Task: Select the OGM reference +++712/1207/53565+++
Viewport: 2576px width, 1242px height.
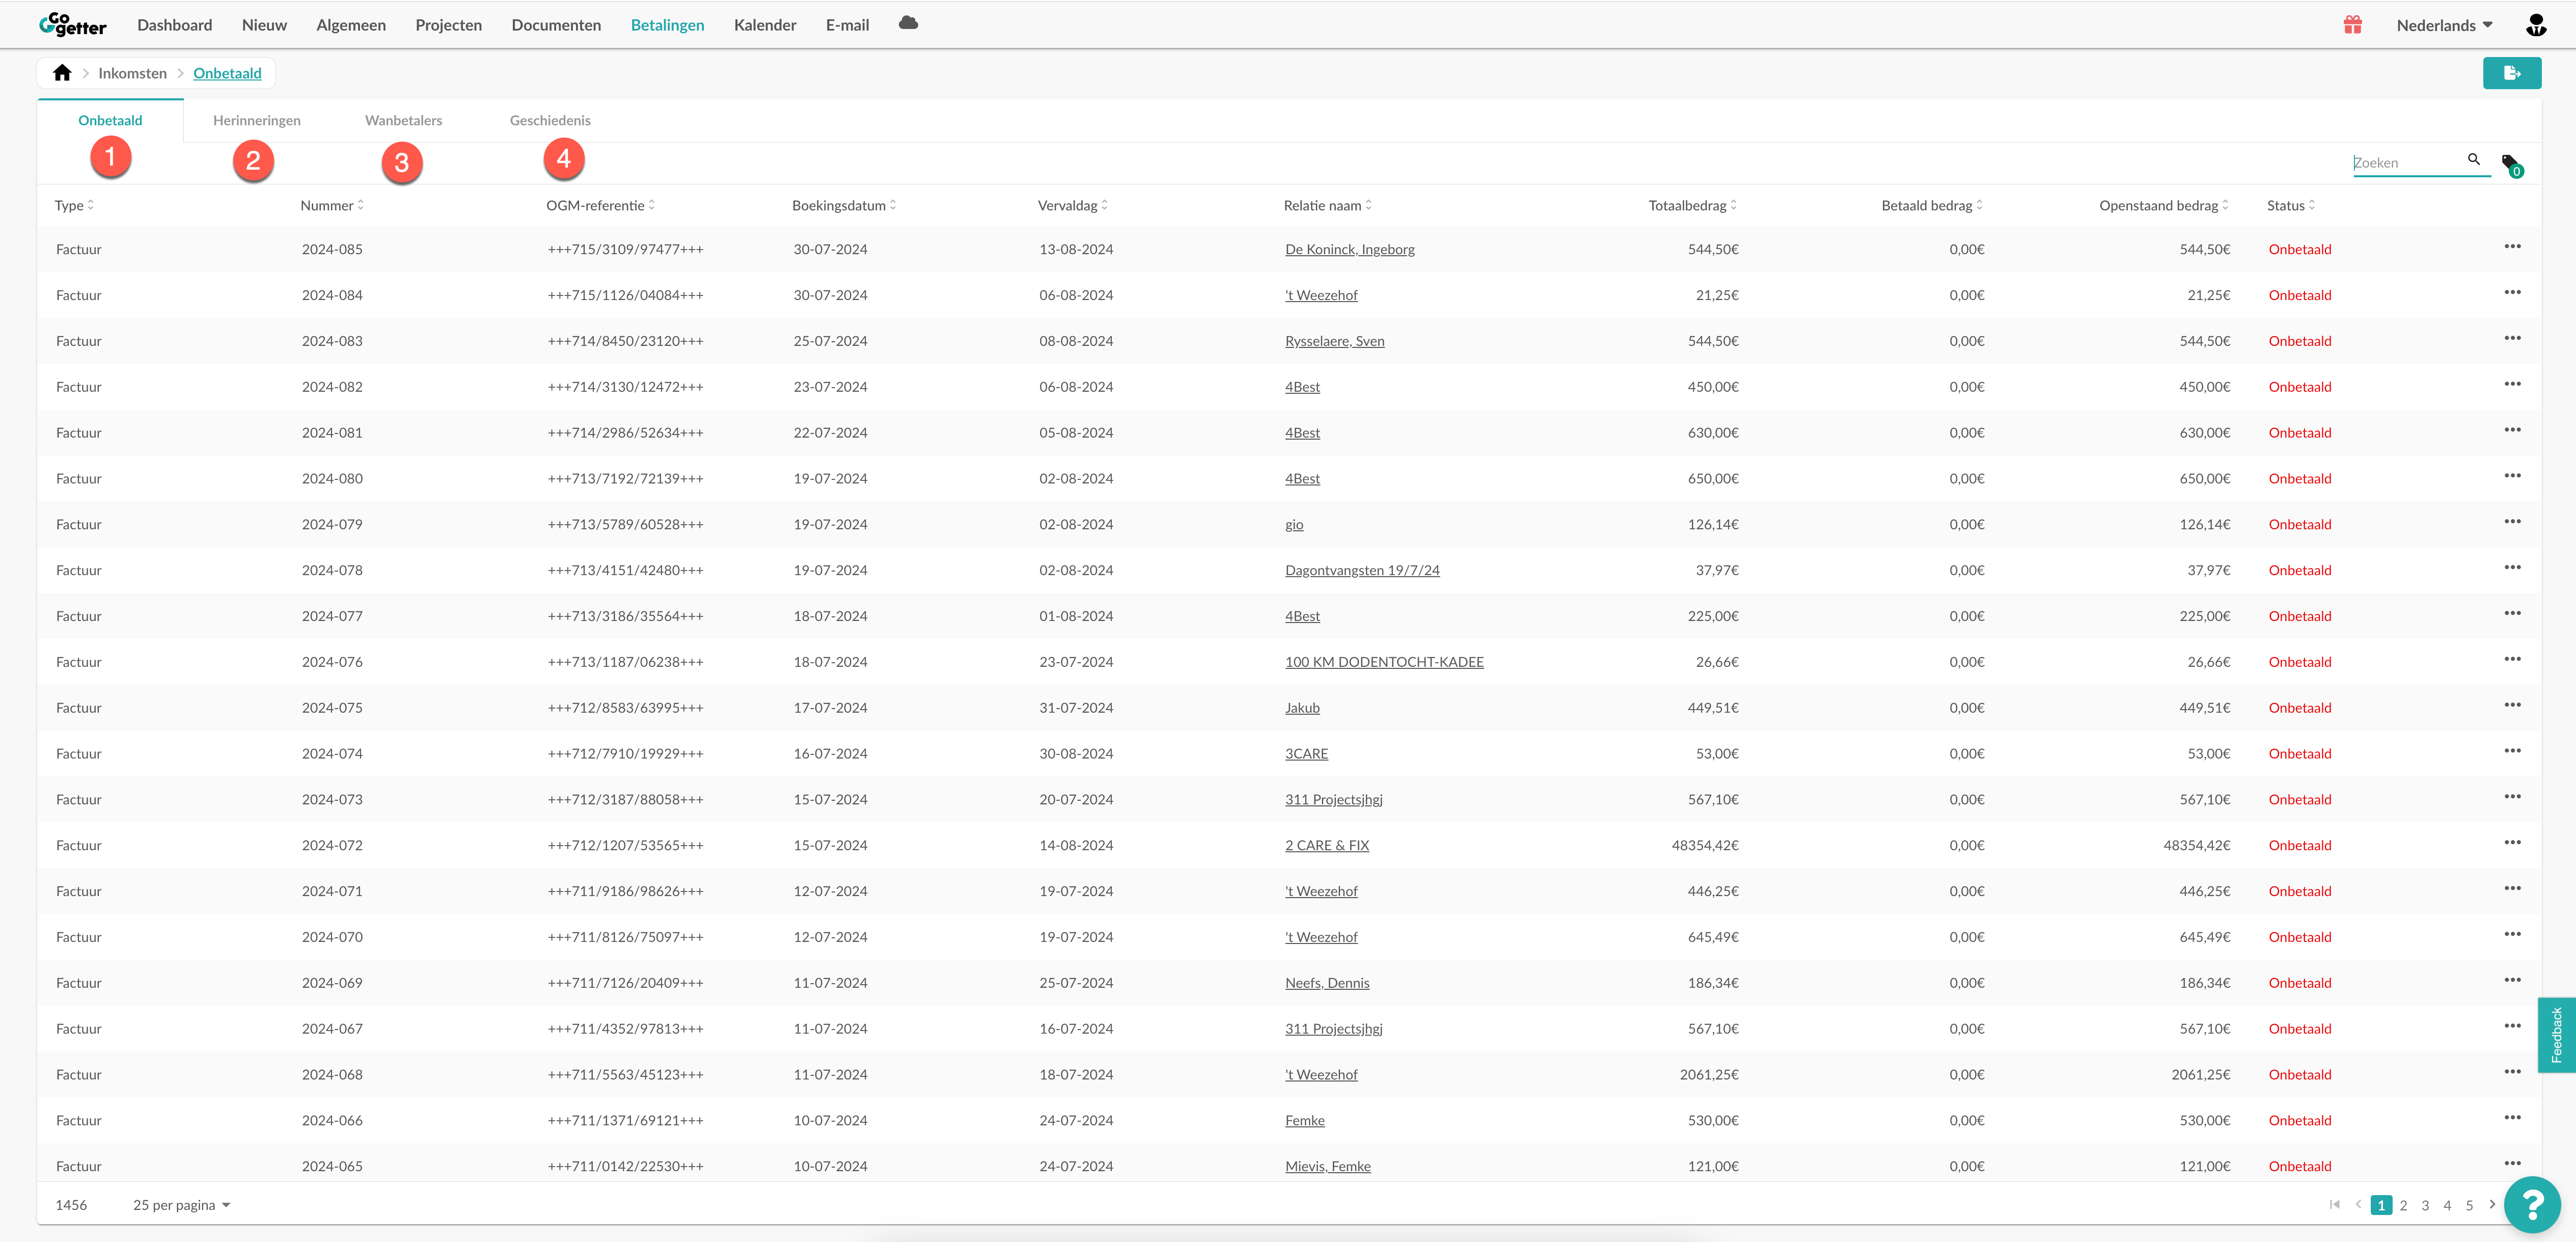Action: click(x=625, y=846)
